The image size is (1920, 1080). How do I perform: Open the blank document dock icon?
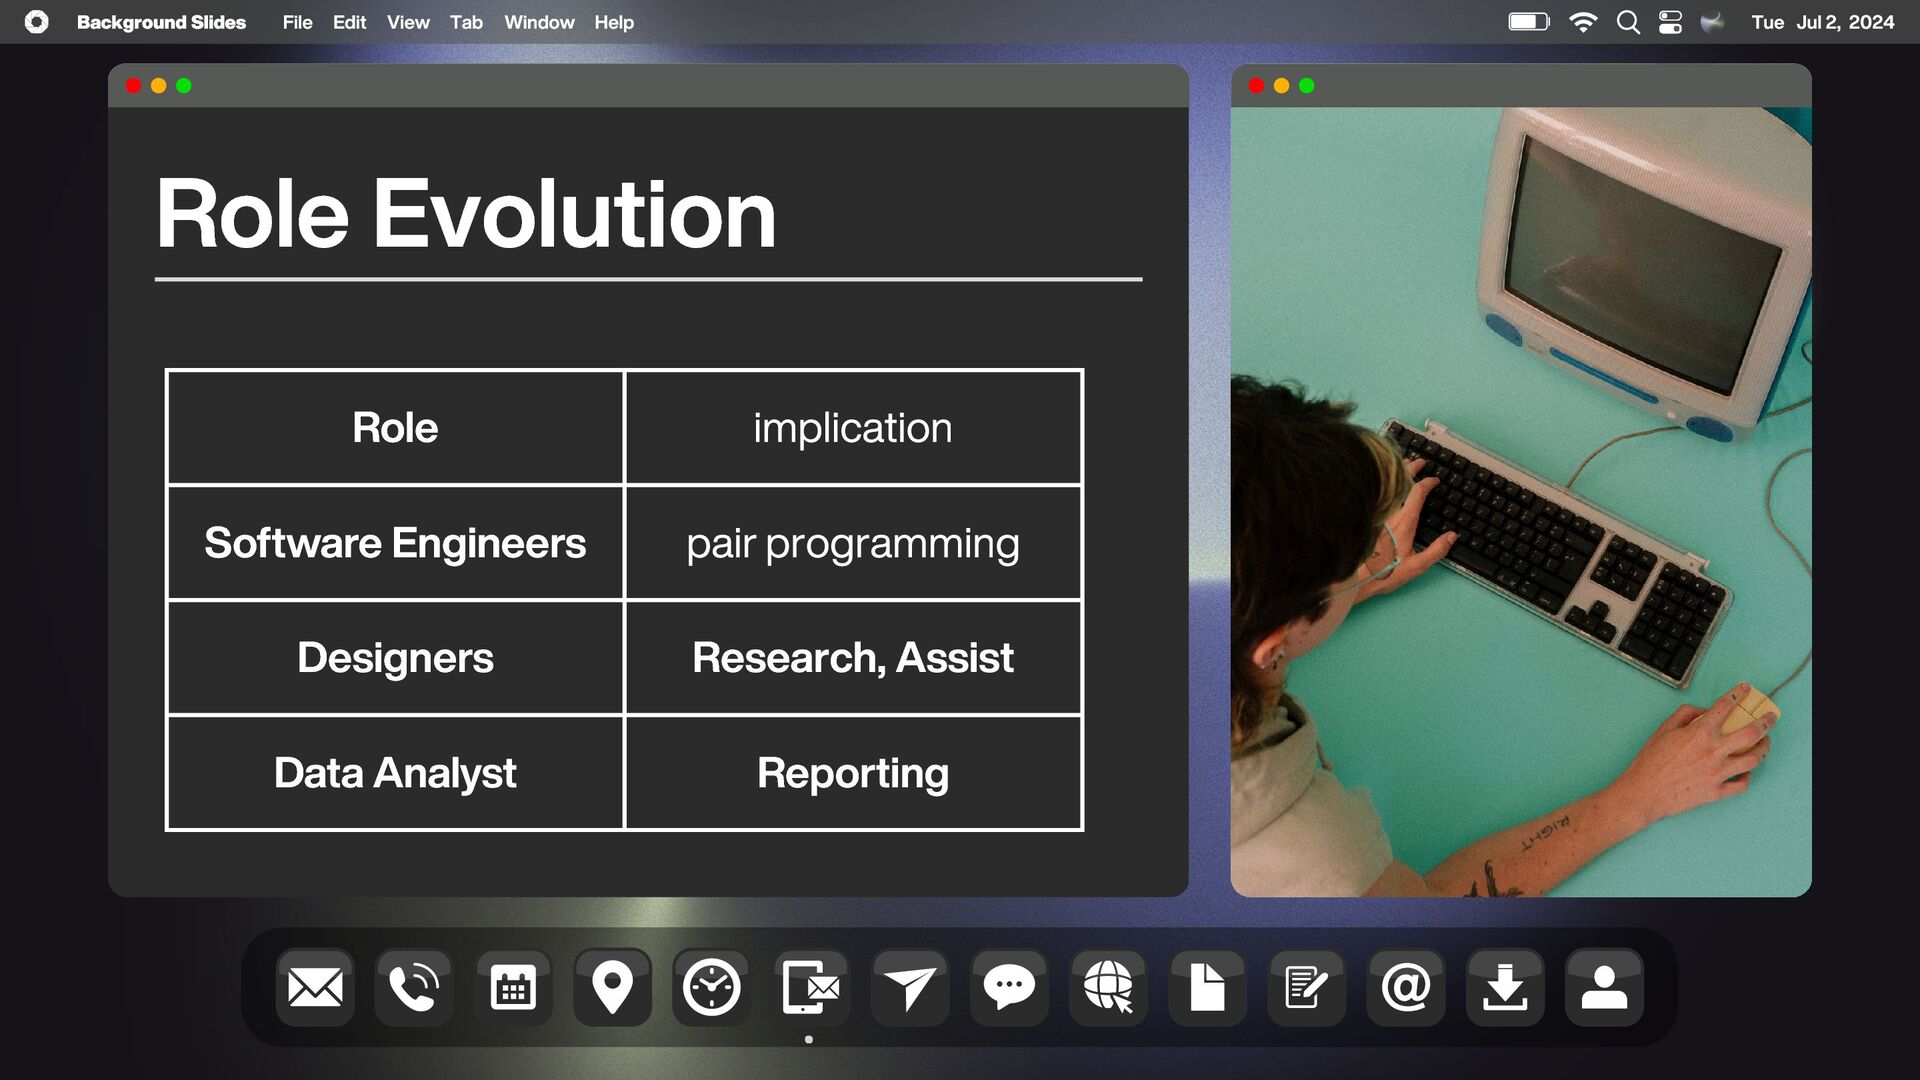1207,988
